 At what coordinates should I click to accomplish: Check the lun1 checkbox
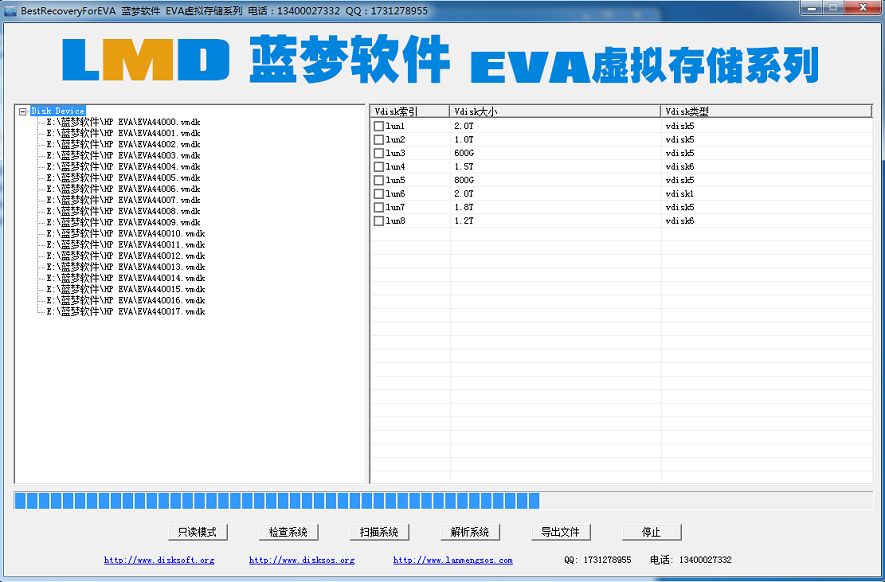[x=378, y=126]
